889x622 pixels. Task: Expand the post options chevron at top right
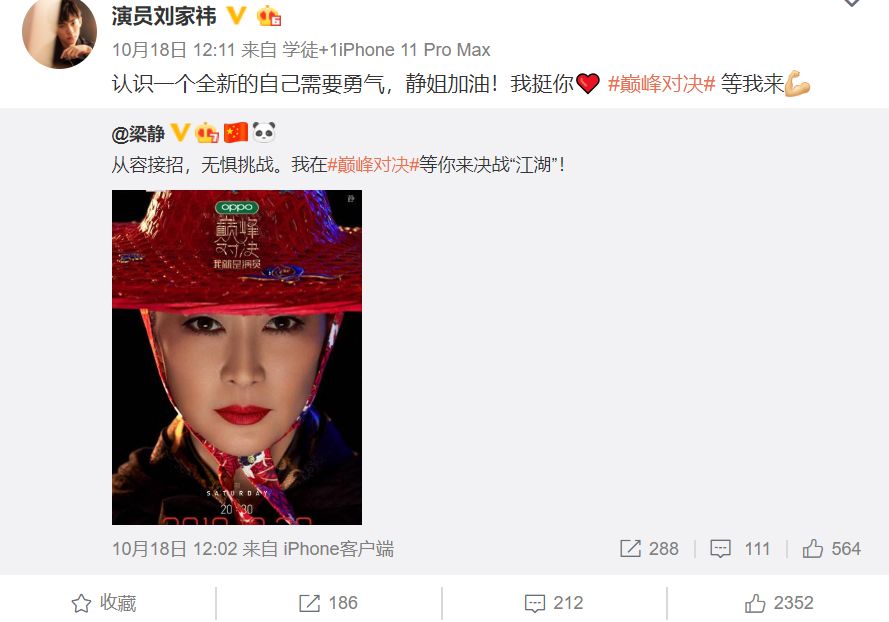pyautogui.click(x=852, y=3)
